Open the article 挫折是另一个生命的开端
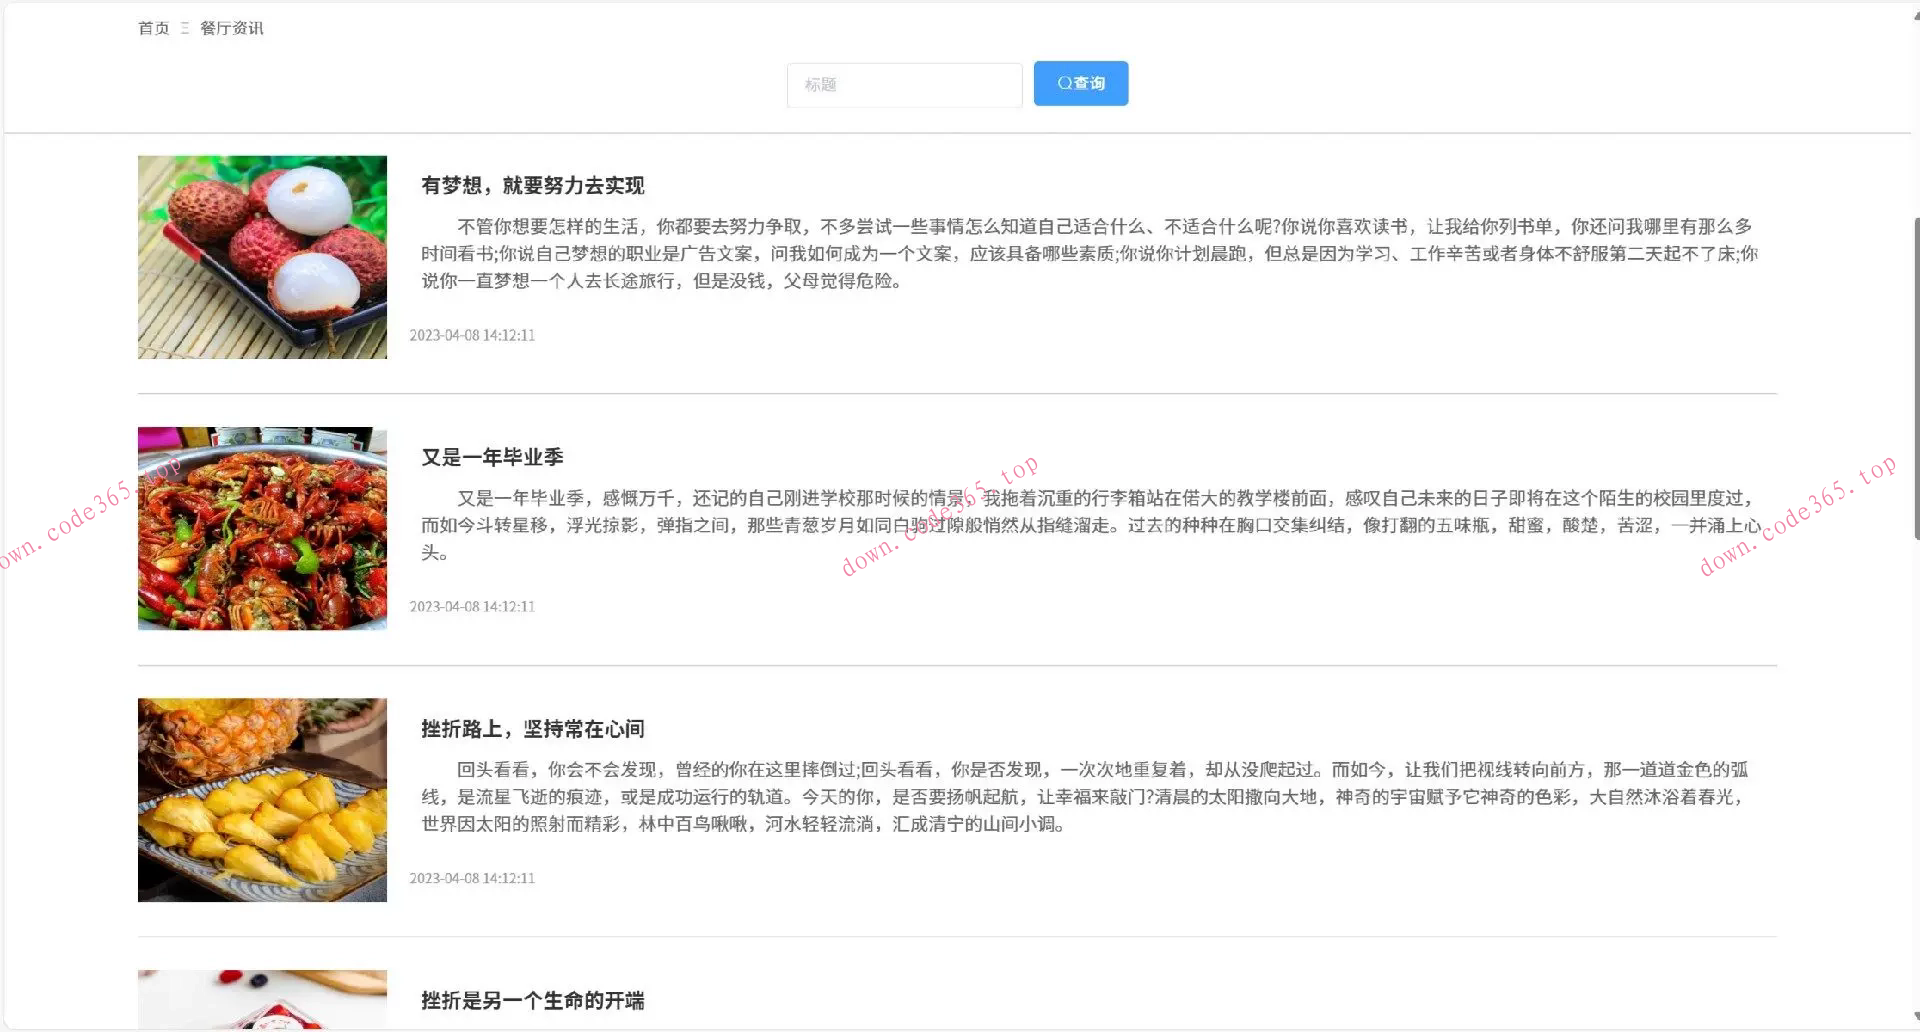This screenshot has width=1920, height=1032. coord(533,1001)
